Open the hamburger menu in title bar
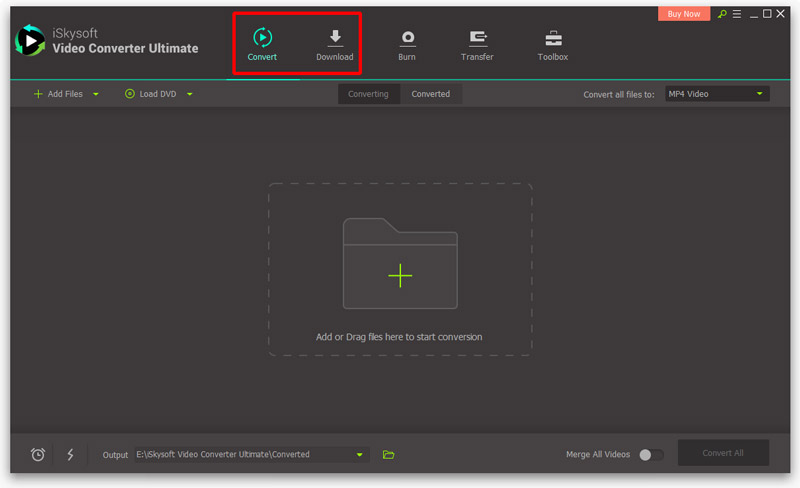Screen dimensions: 800x488 pos(736,14)
